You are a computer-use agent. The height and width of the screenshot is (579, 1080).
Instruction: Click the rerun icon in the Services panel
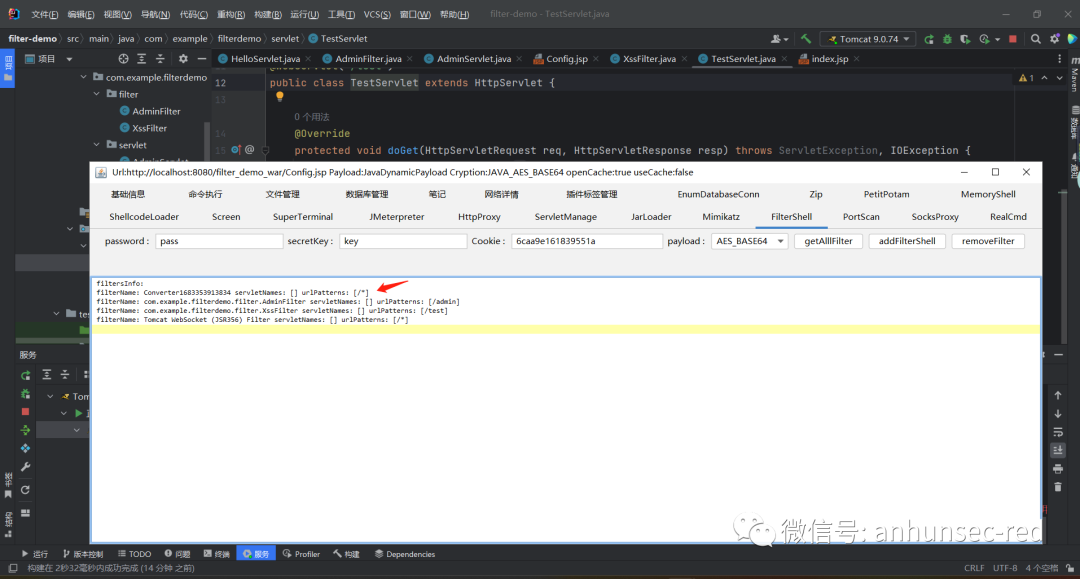[x=25, y=375]
